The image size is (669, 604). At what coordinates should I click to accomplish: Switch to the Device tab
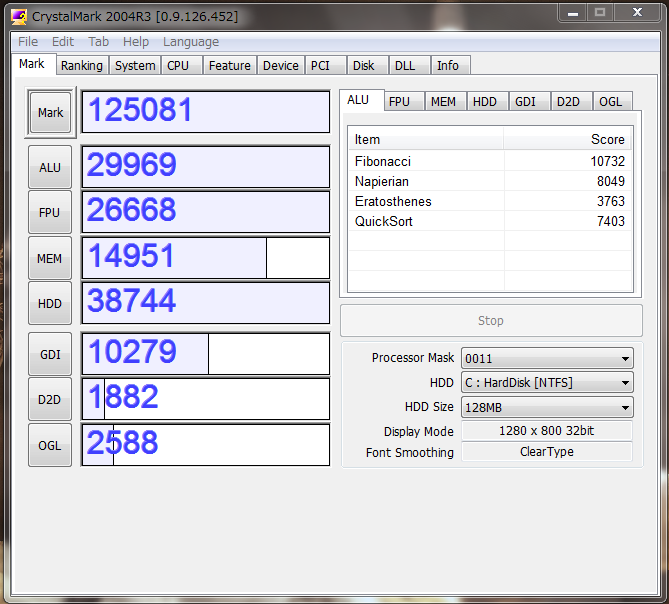281,66
